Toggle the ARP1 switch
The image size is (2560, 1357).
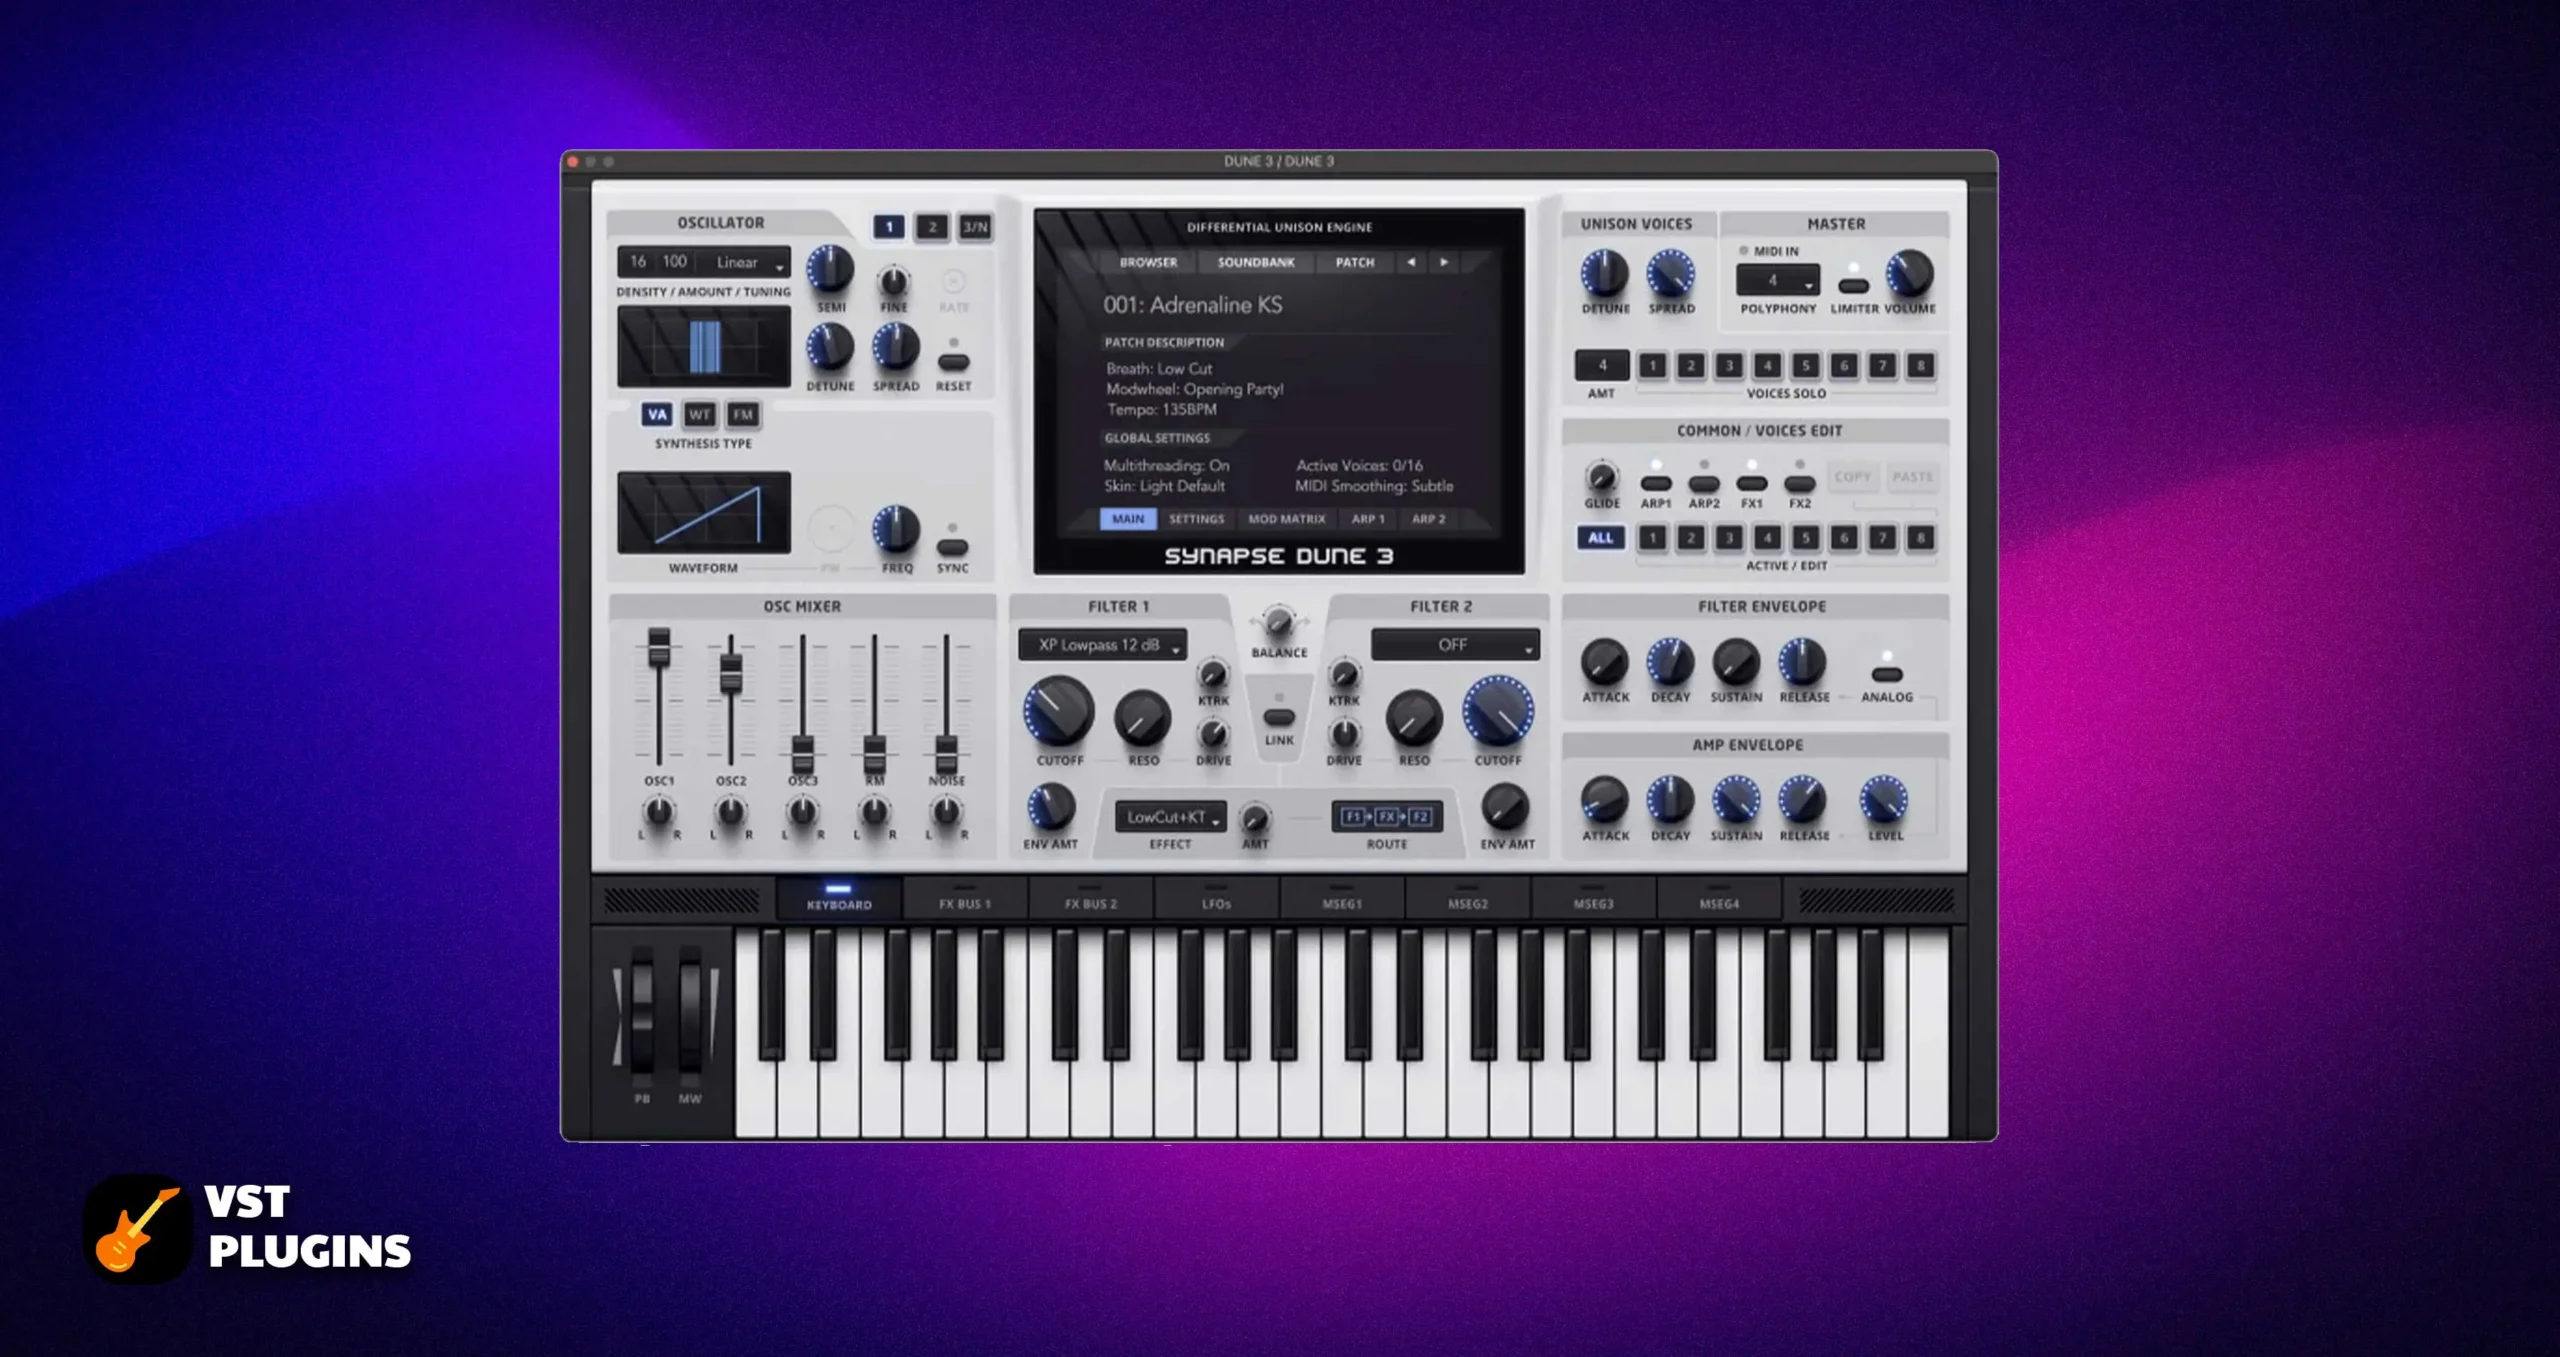(1656, 483)
